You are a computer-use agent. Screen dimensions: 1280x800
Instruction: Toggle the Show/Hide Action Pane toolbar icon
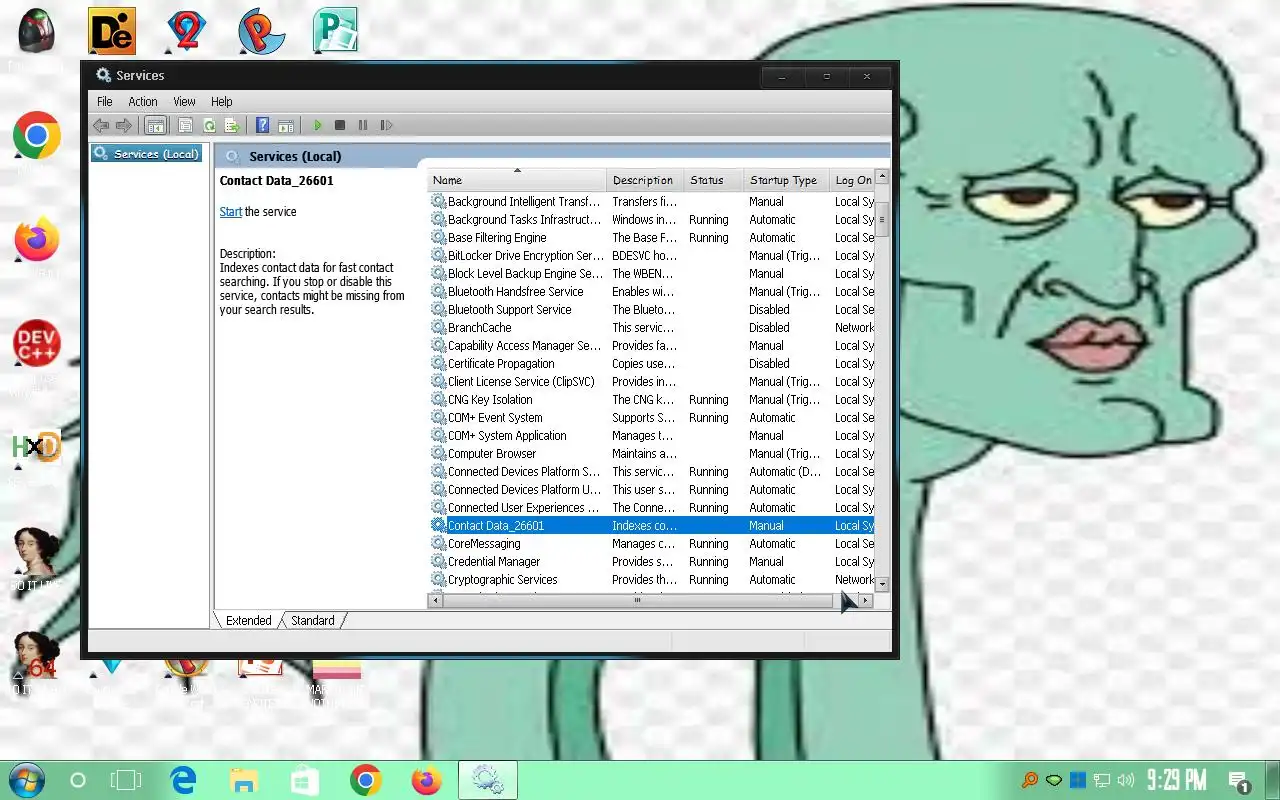coord(286,125)
